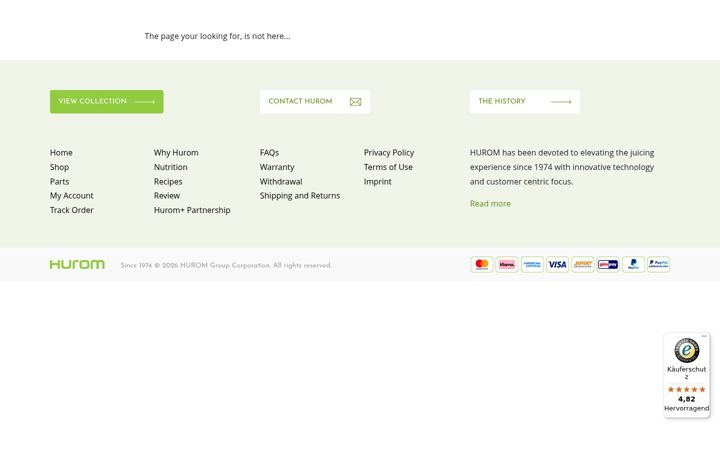Click the VISA payment icon
Screen dimensions: 720x450
[x=557, y=264]
